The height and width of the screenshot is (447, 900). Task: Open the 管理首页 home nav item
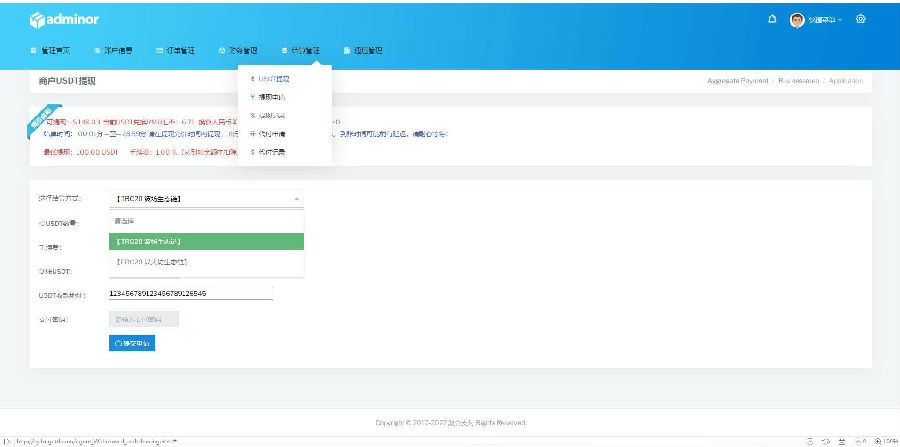point(51,50)
